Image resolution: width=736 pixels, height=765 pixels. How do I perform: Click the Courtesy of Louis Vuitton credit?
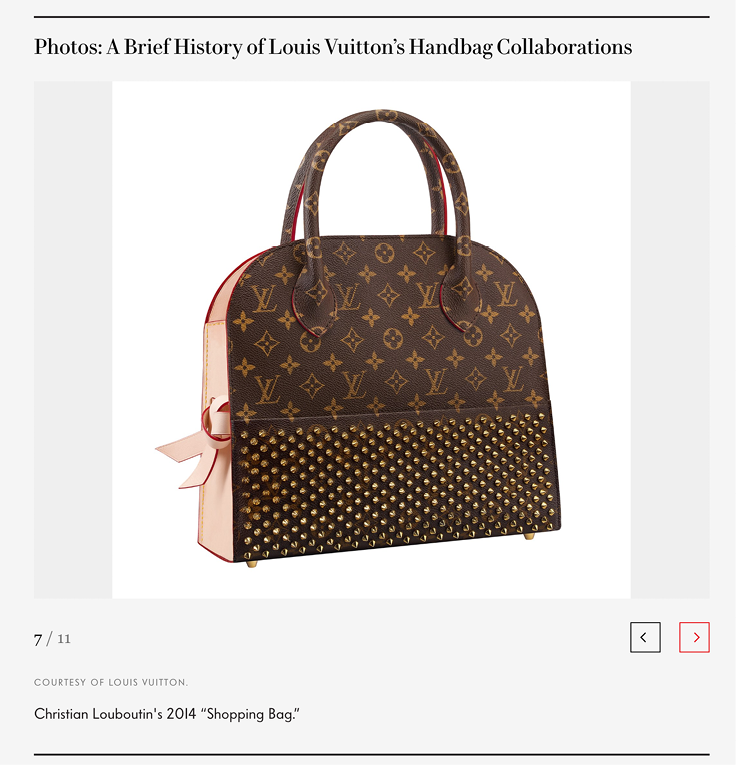point(111,683)
